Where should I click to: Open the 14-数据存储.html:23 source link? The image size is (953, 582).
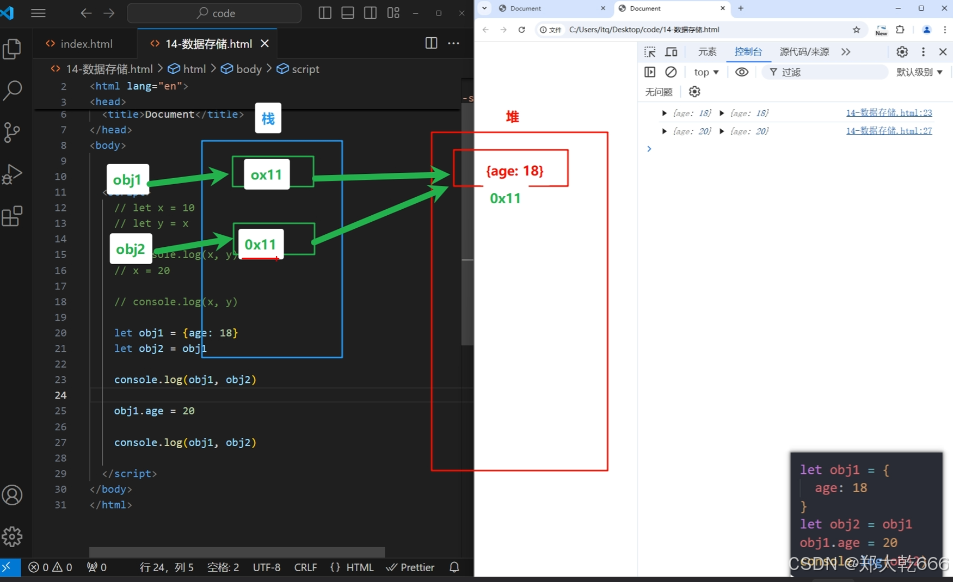pyautogui.click(x=890, y=112)
